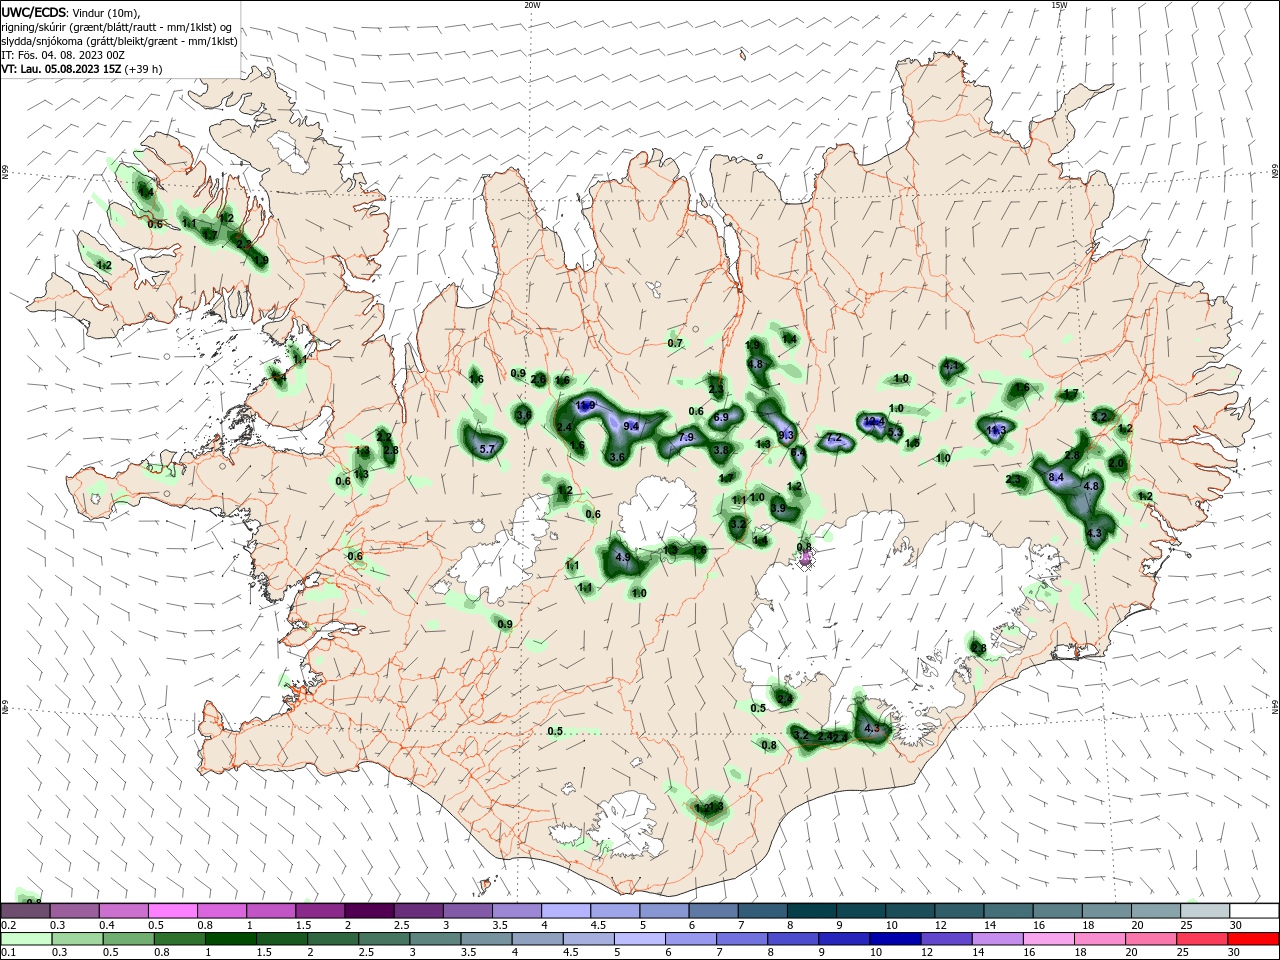Select the 2.6 rainfall label
This screenshot has width=1280, height=960.
538,380
